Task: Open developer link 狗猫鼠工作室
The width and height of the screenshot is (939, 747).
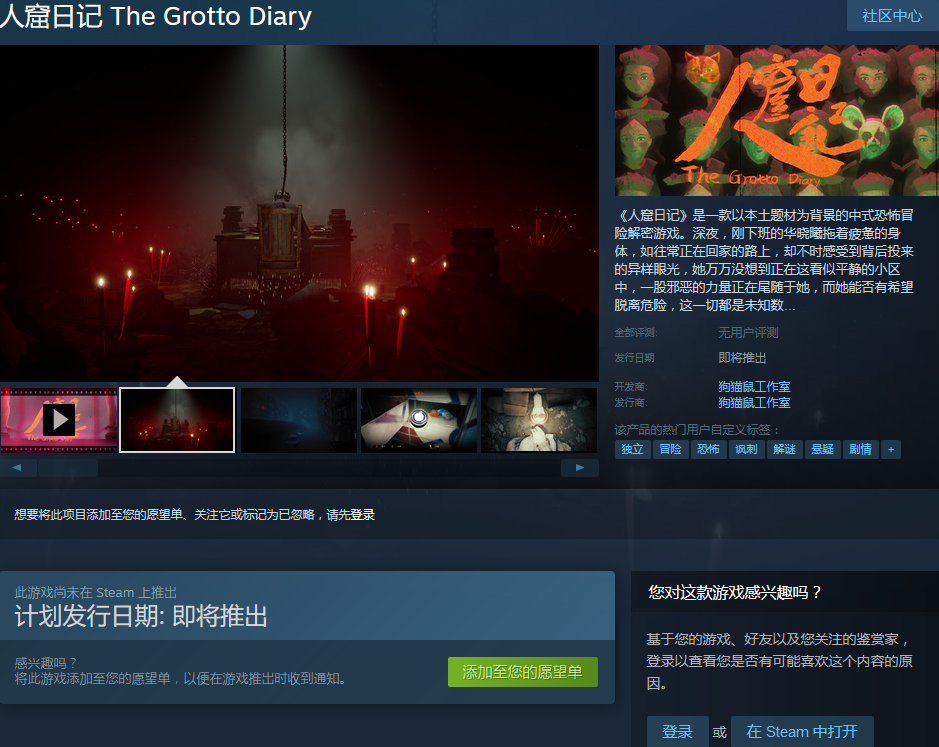Action: [x=754, y=386]
